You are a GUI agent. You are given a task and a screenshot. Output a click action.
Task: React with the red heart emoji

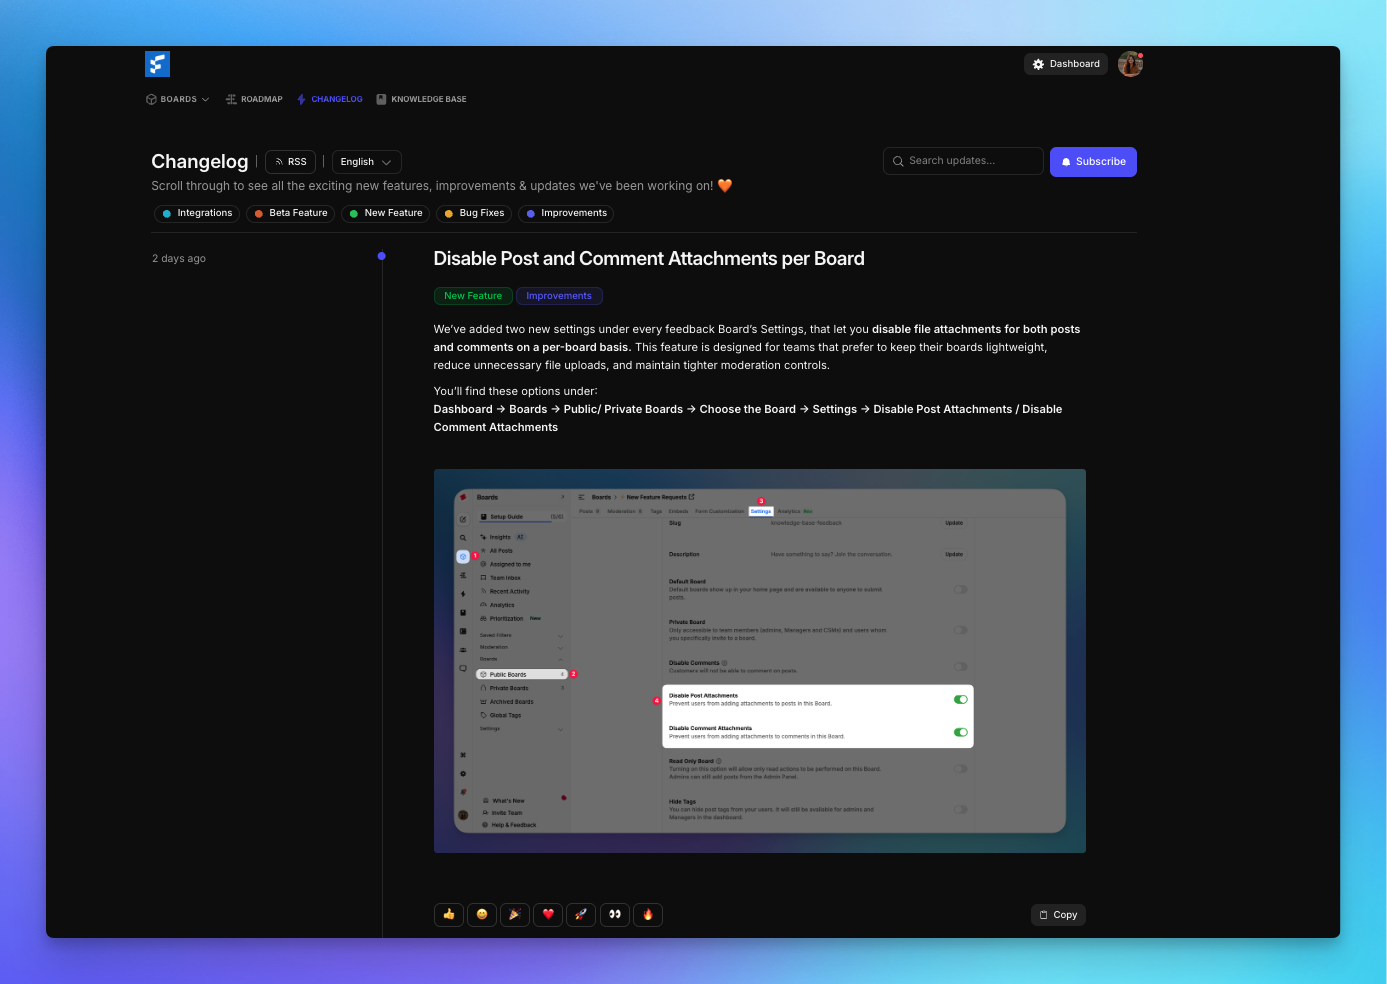pyautogui.click(x=548, y=914)
